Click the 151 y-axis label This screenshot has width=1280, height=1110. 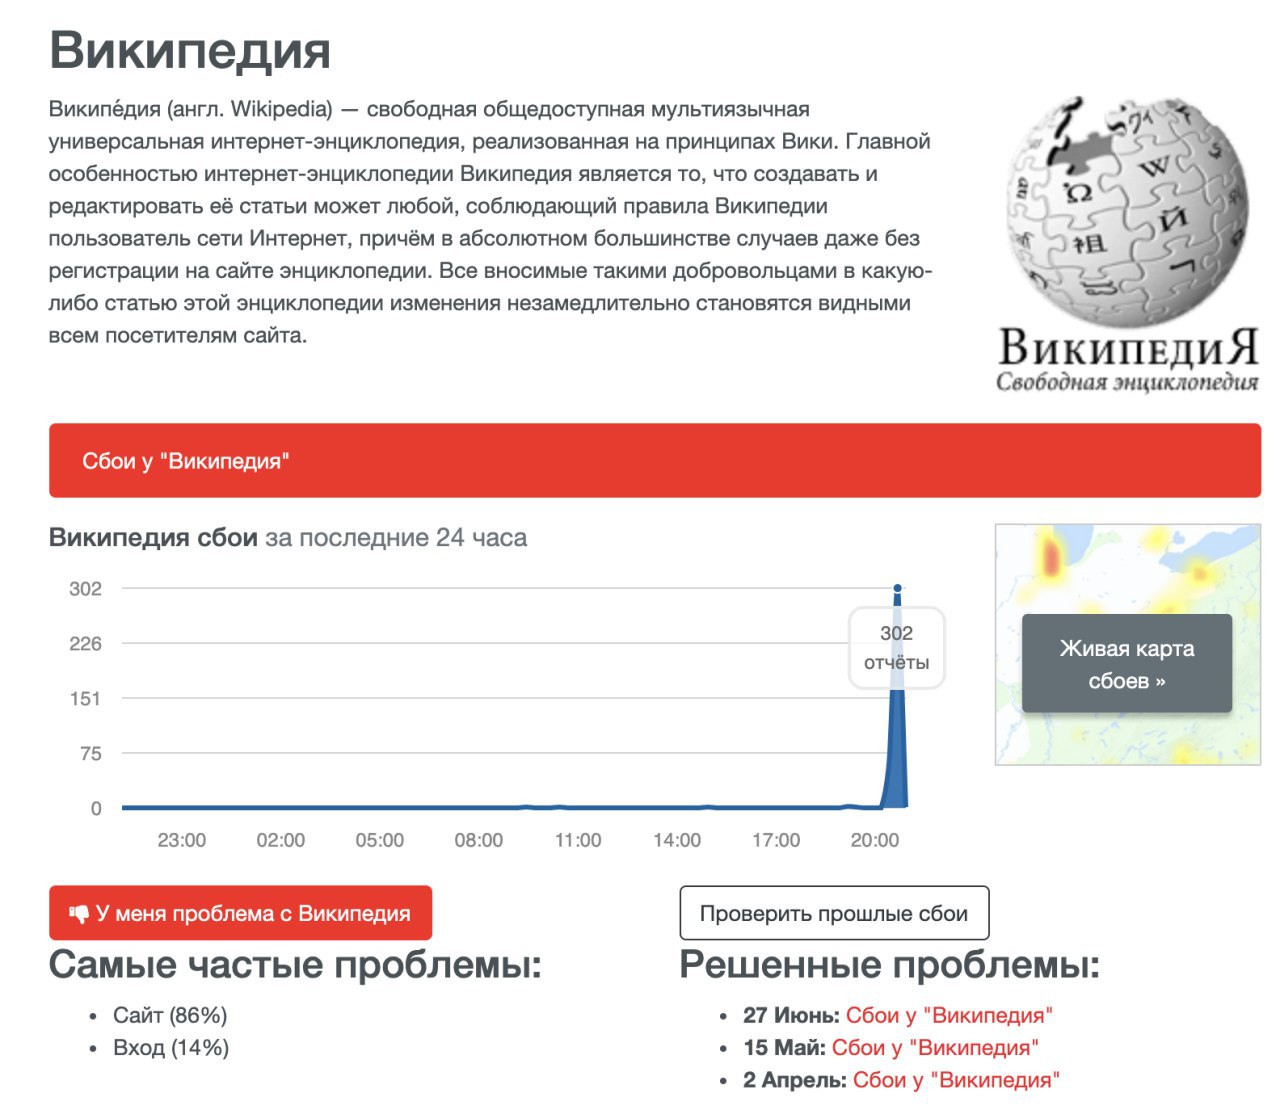coord(85,698)
